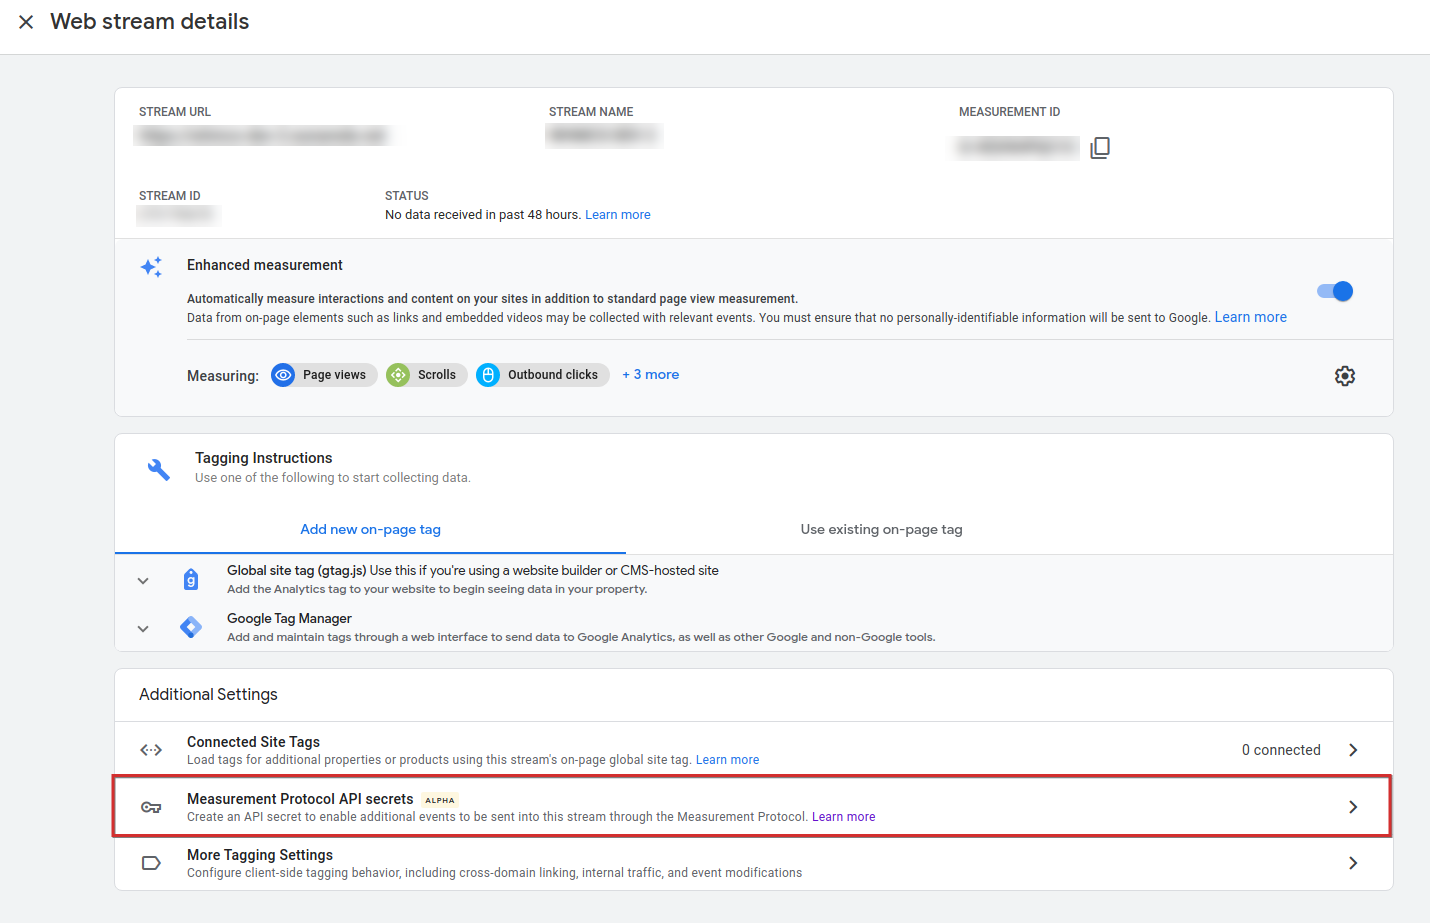Switch to the Use existing on-page tag tab
1430x923 pixels.
[881, 529]
